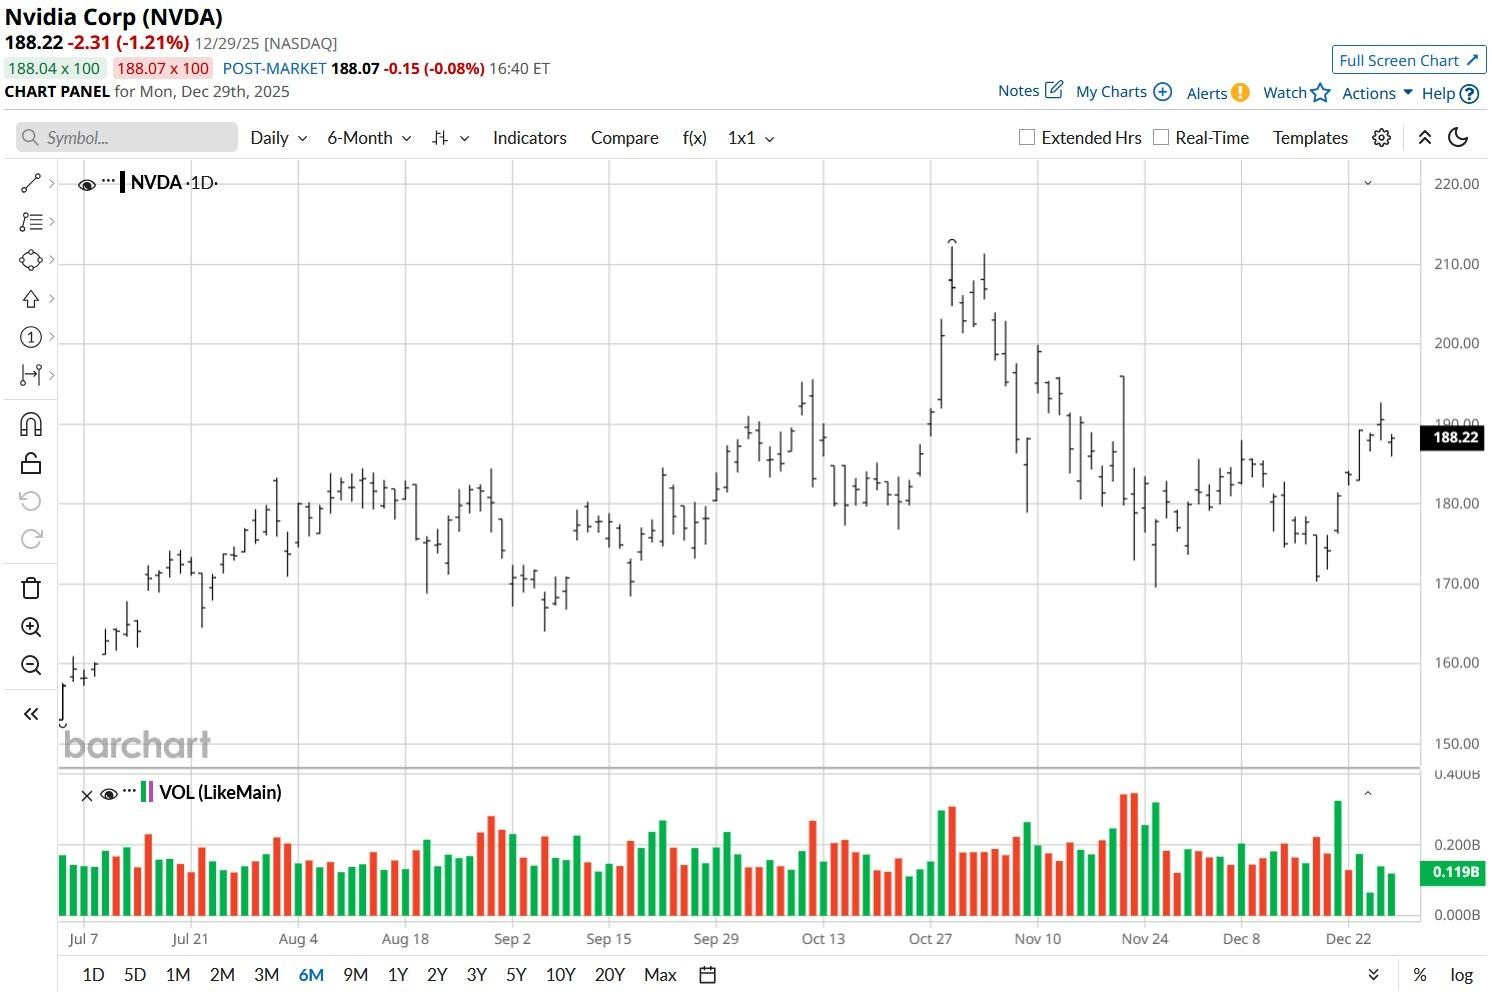This screenshot has height=994, width=1492.
Task: Select the 9M time range
Action: coord(355,975)
